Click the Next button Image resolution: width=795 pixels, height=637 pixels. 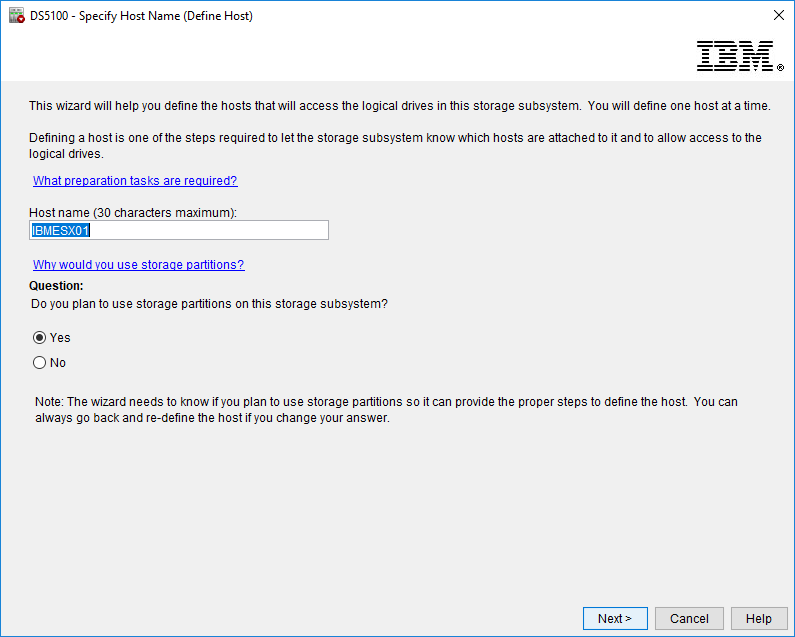pos(615,618)
